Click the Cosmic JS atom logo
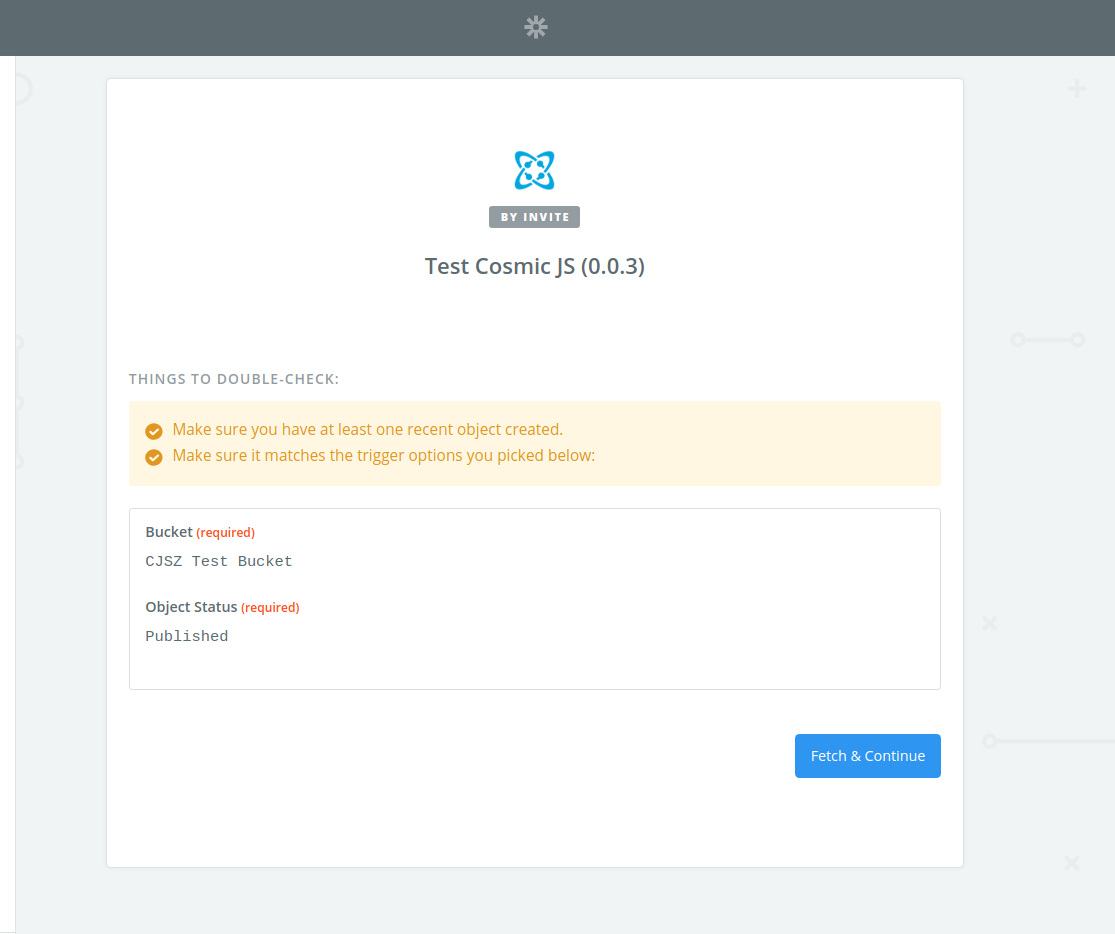The image size is (1115, 934). click(534, 170)
